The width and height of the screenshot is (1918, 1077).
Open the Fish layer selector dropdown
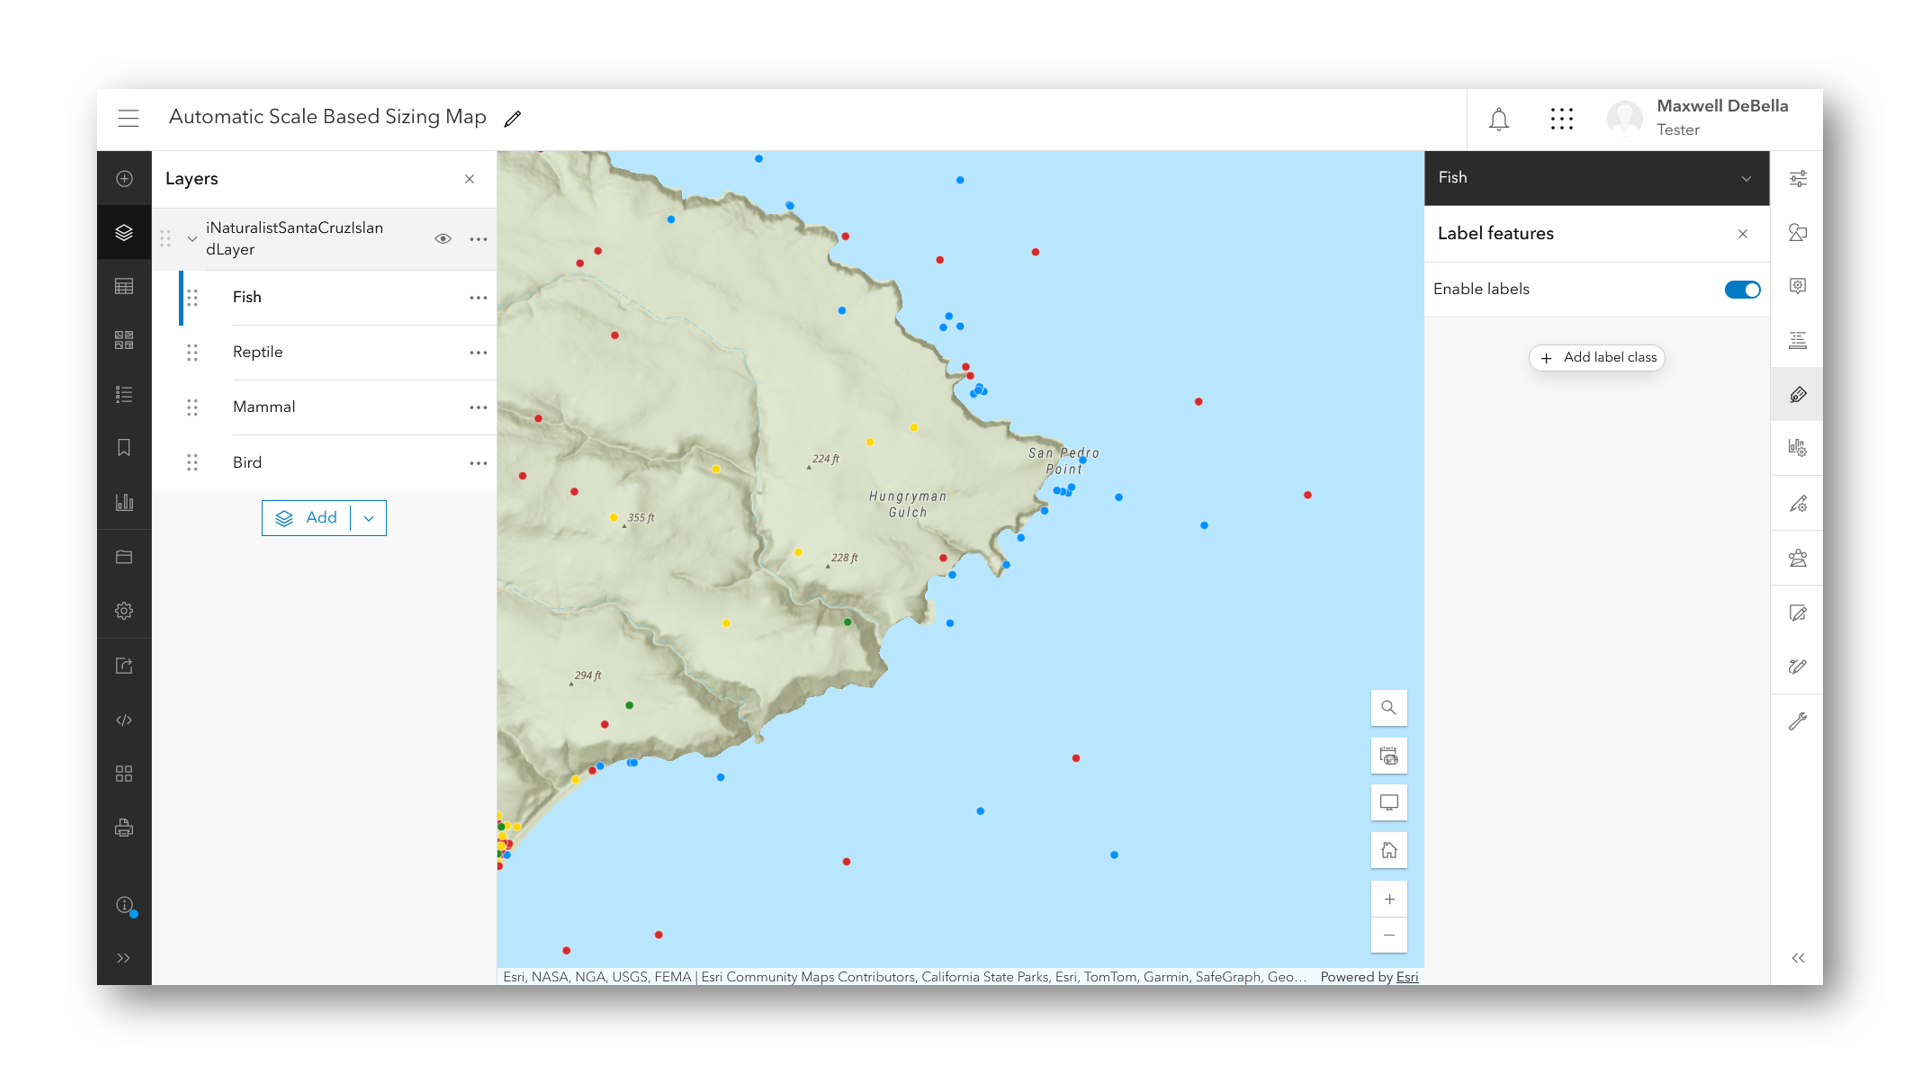coord(1745,179)
